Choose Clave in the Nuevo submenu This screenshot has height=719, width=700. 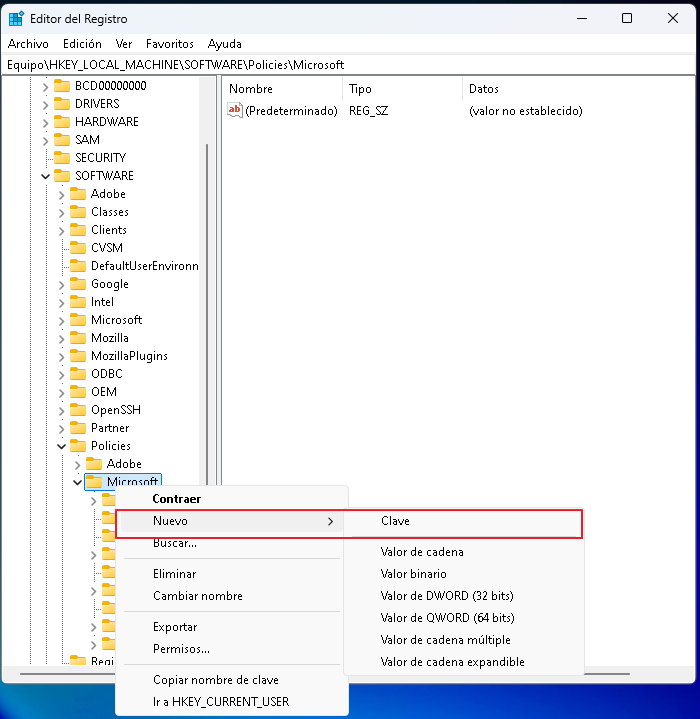pyautogui.click(x=463, y=521)
